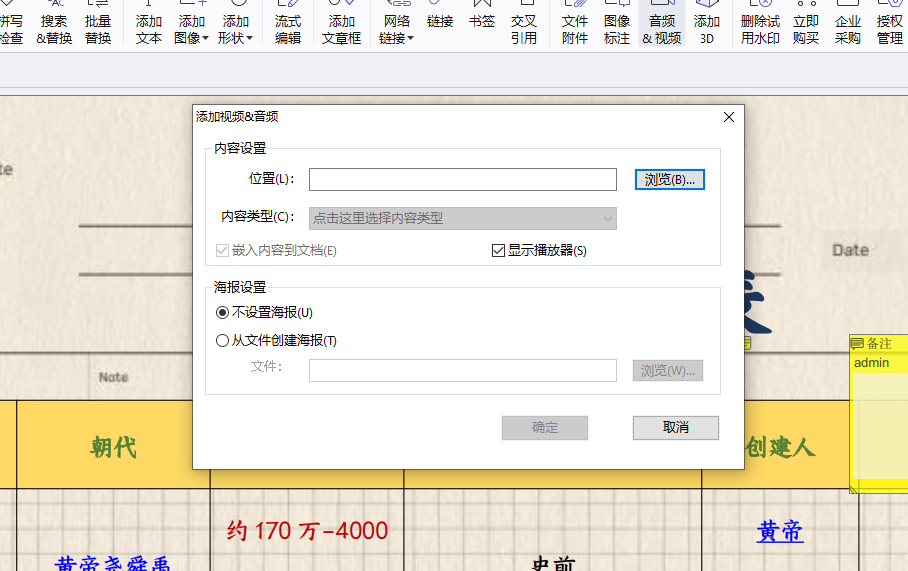Open the 网络链接 dropdown
This screenshot has height=571, width=908.
410,39
